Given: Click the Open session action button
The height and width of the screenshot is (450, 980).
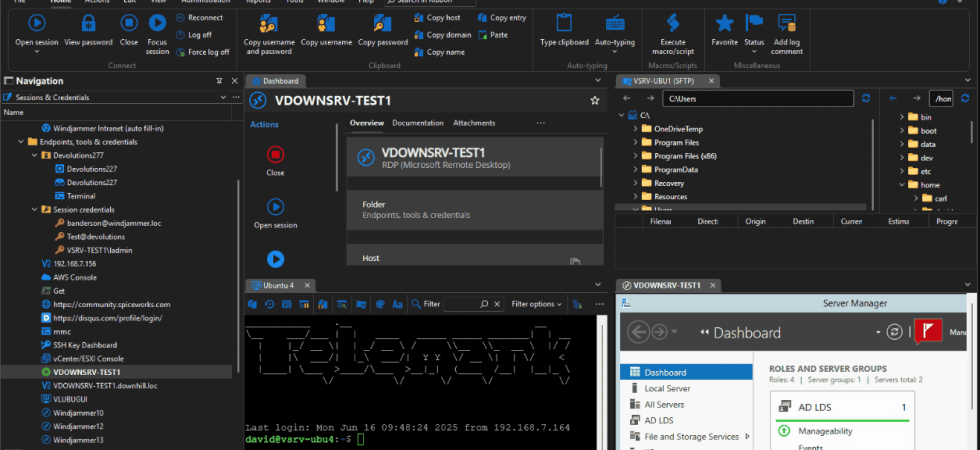Looking at the screenshot, I should [x=275, y=214].
